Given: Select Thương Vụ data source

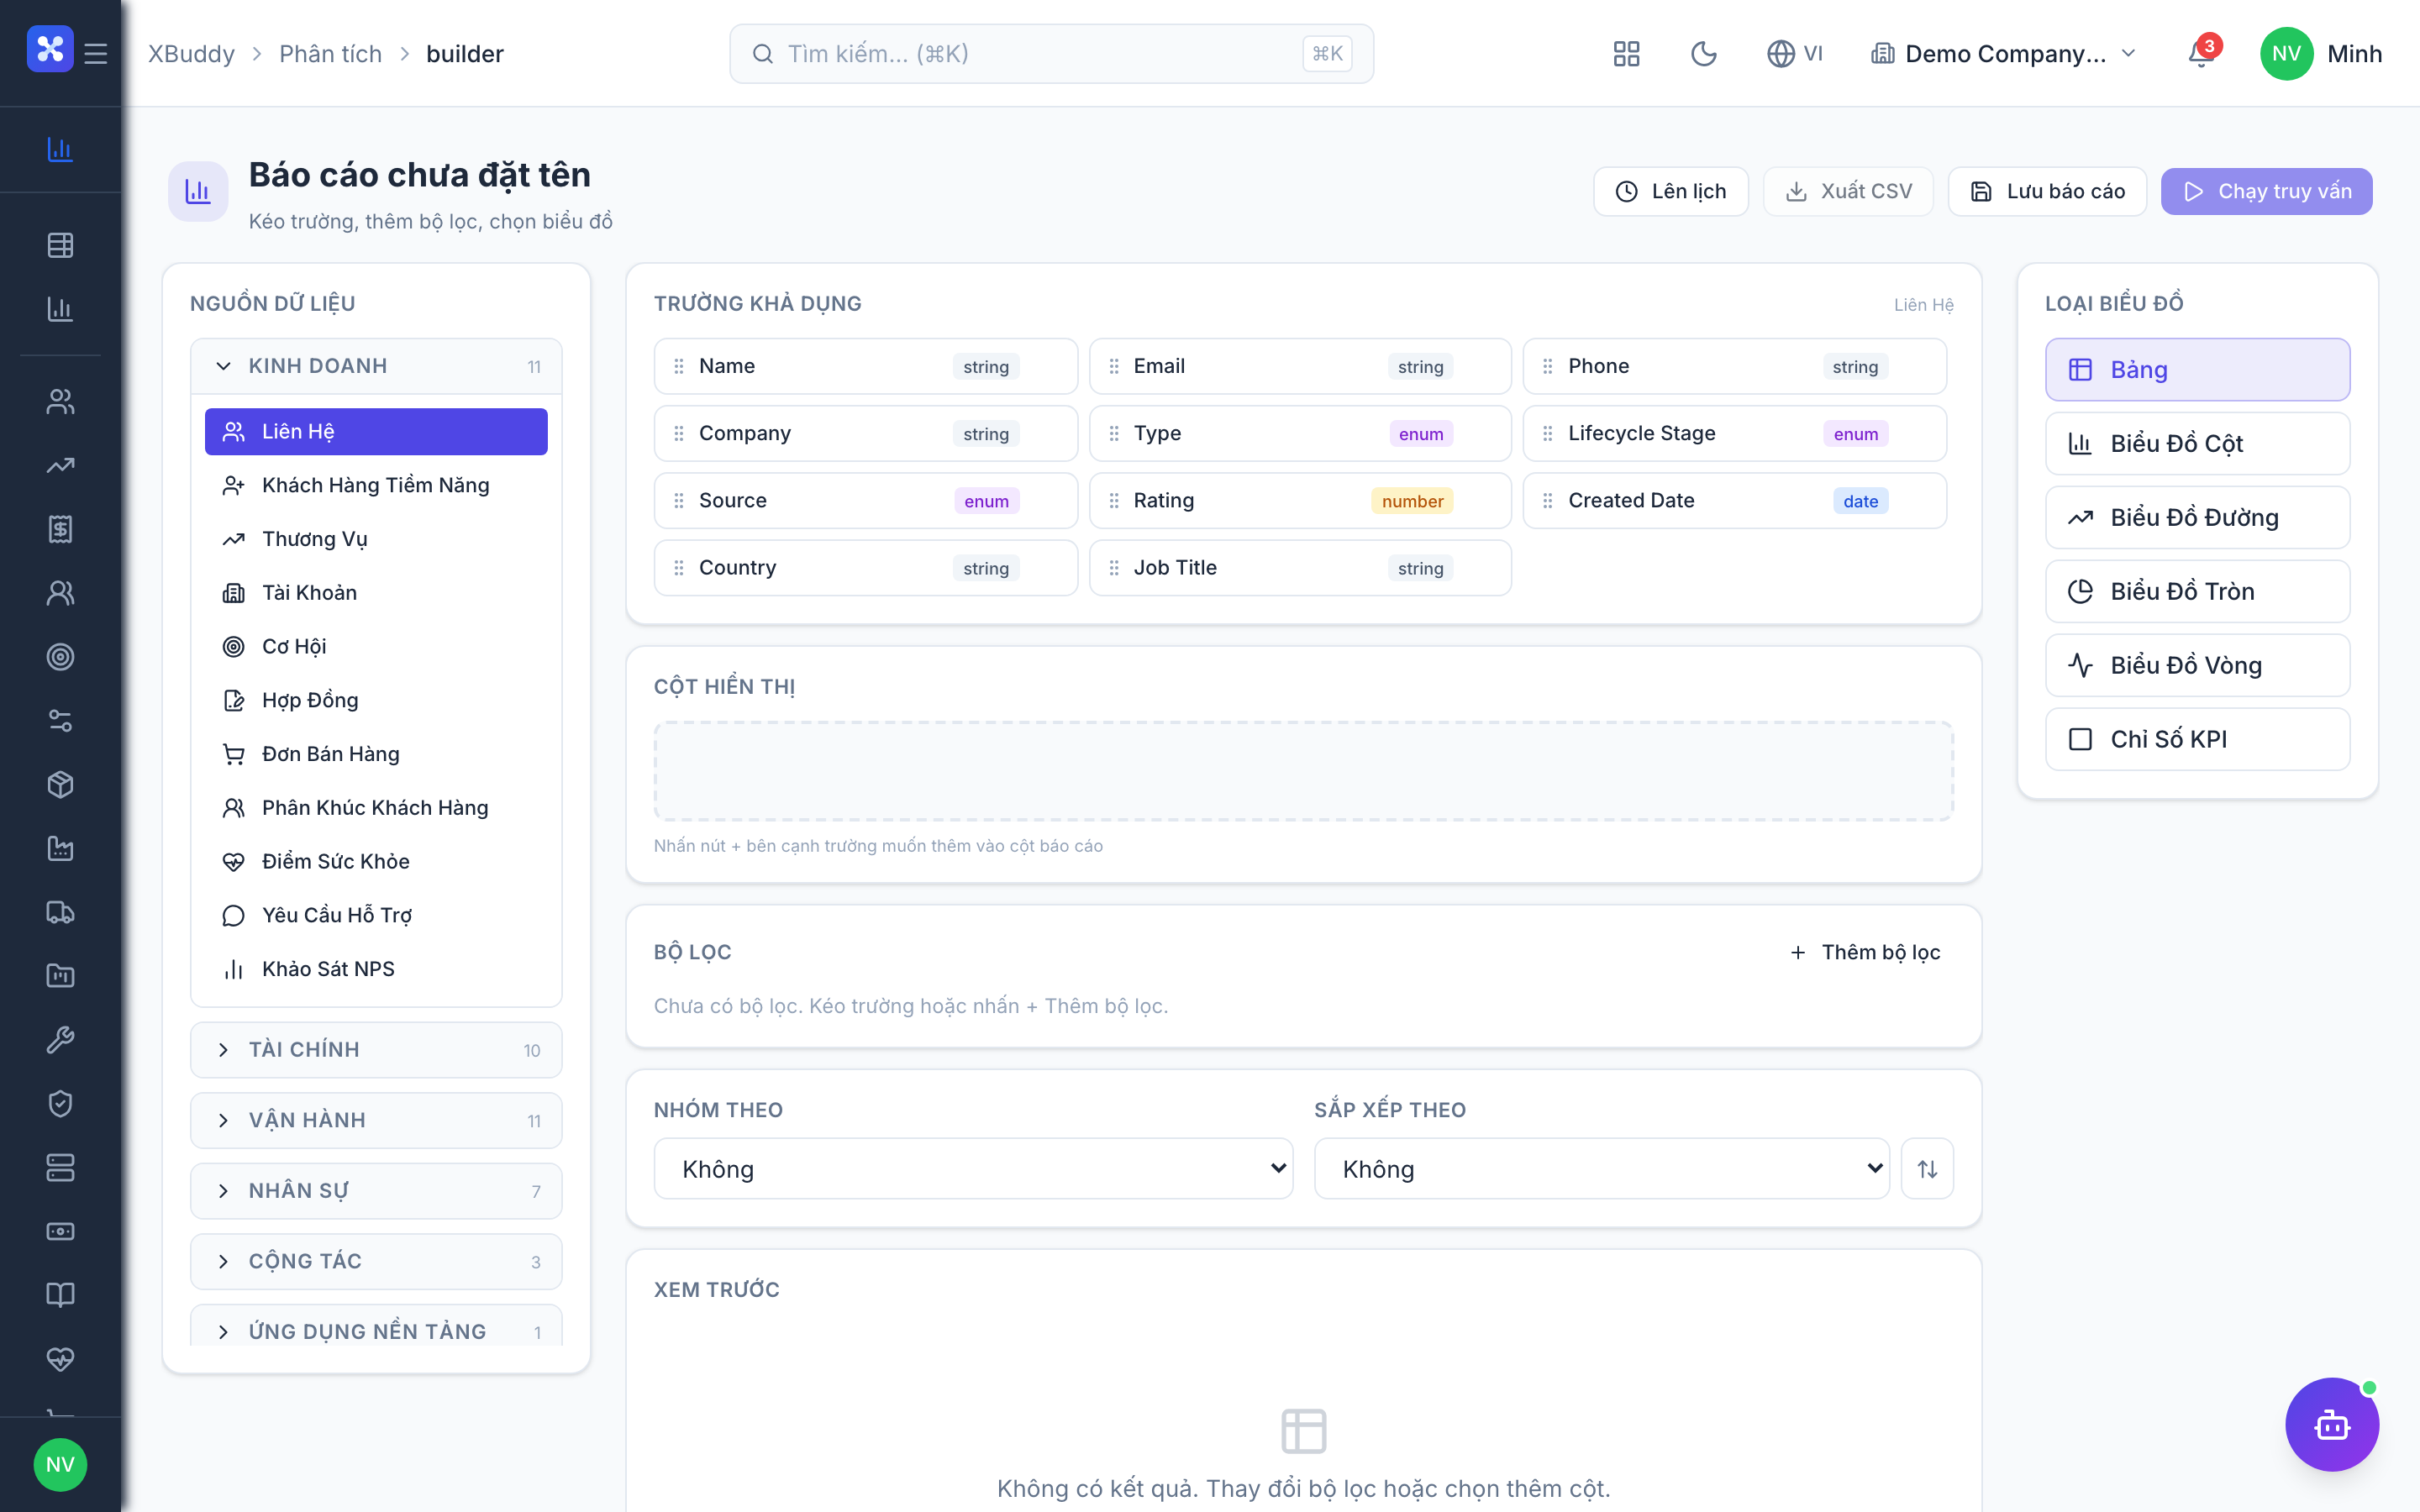Looking at the screenshot, I should pyautogui.click(x=376, y=539).
